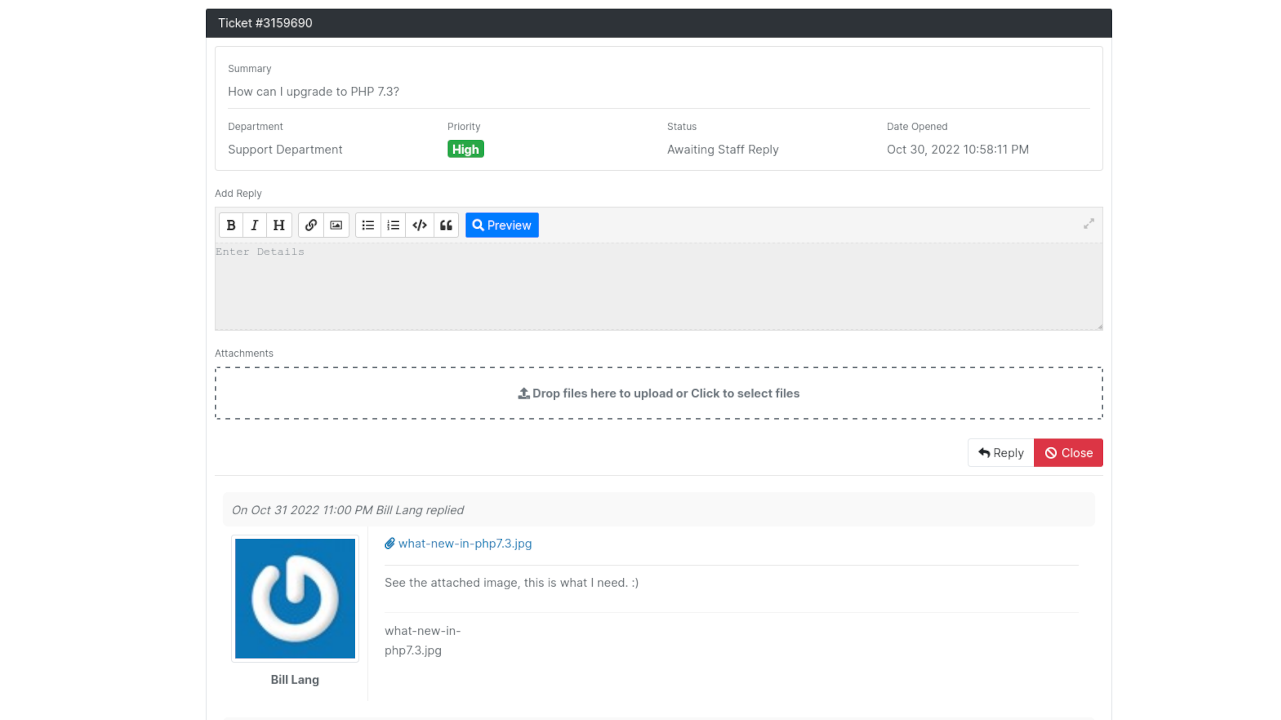Open the what-new-in-php7.3.jpg attachment link
The width and height of the screenshot is (1281, 720).
[x=464, y=544]
